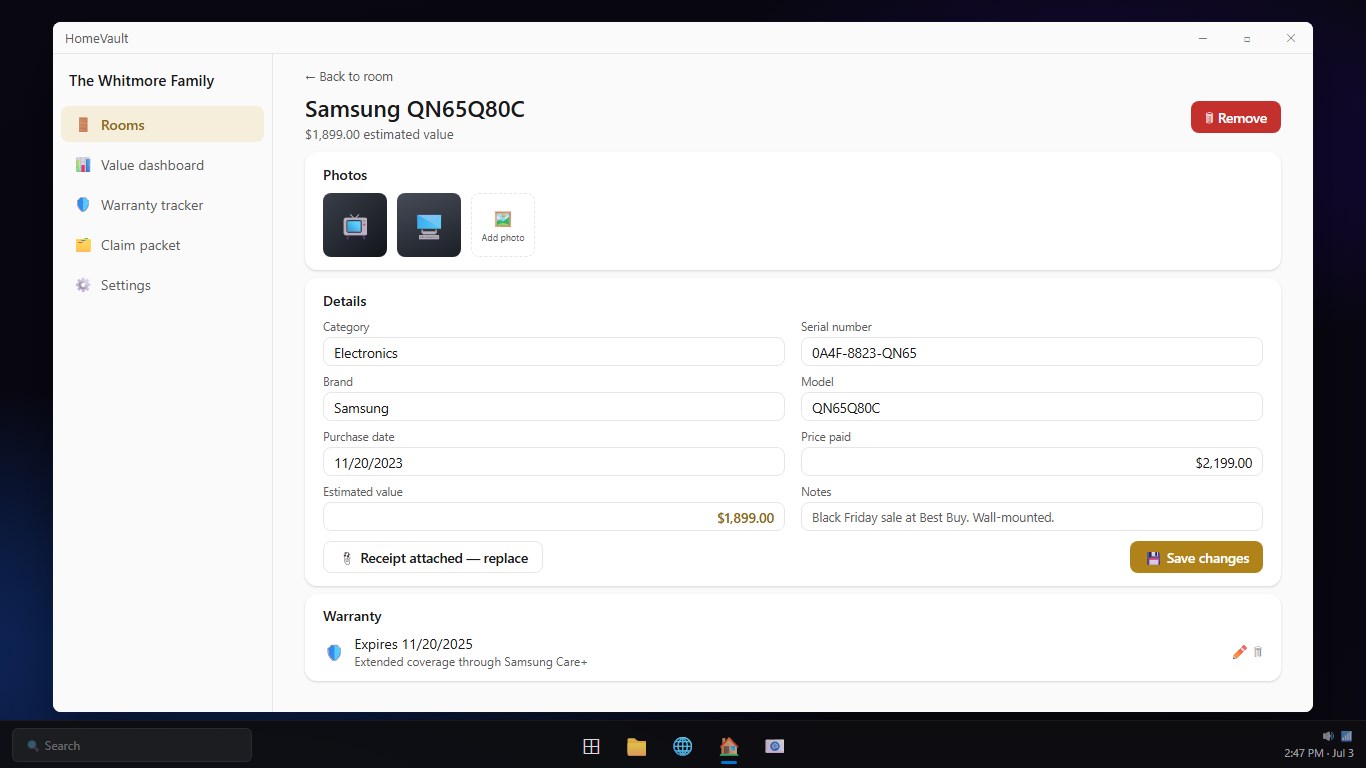
Task: Open the clock showing 2:47 PM
Action: 1319,753
